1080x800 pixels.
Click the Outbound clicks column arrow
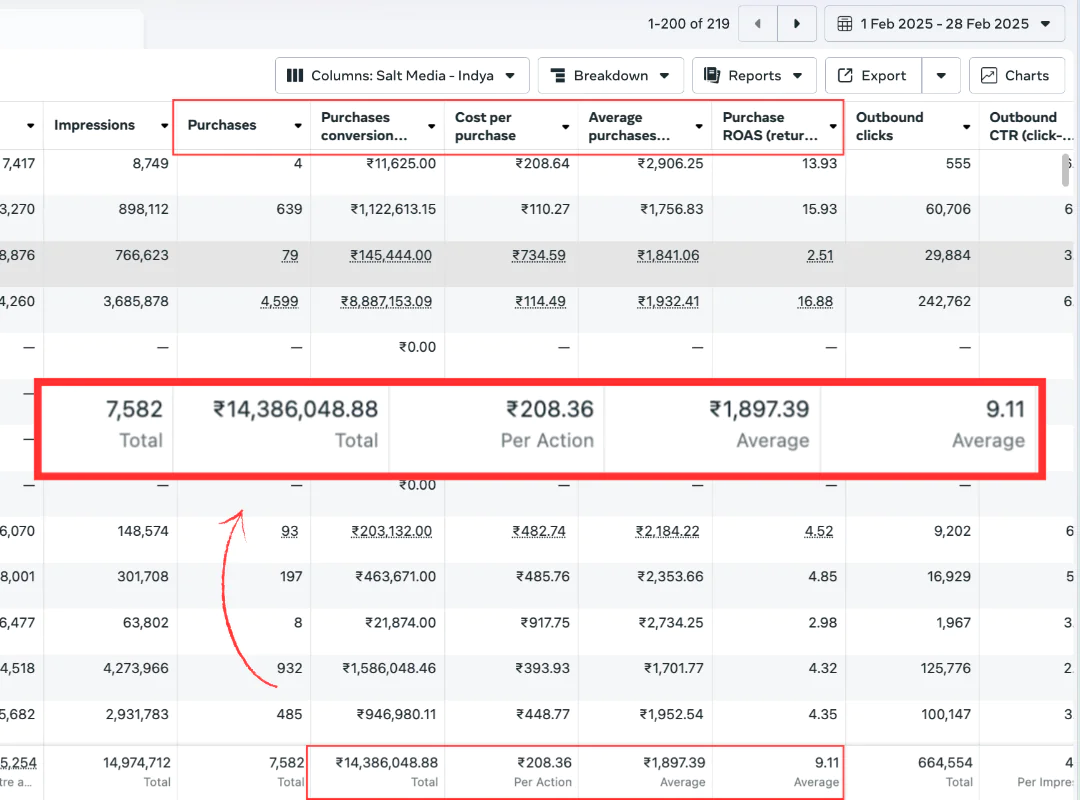click(966, 126)
